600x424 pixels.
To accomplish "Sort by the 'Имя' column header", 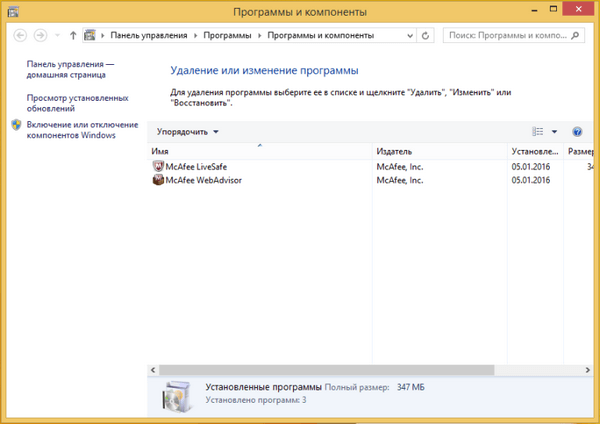I will tap(259, 152).
